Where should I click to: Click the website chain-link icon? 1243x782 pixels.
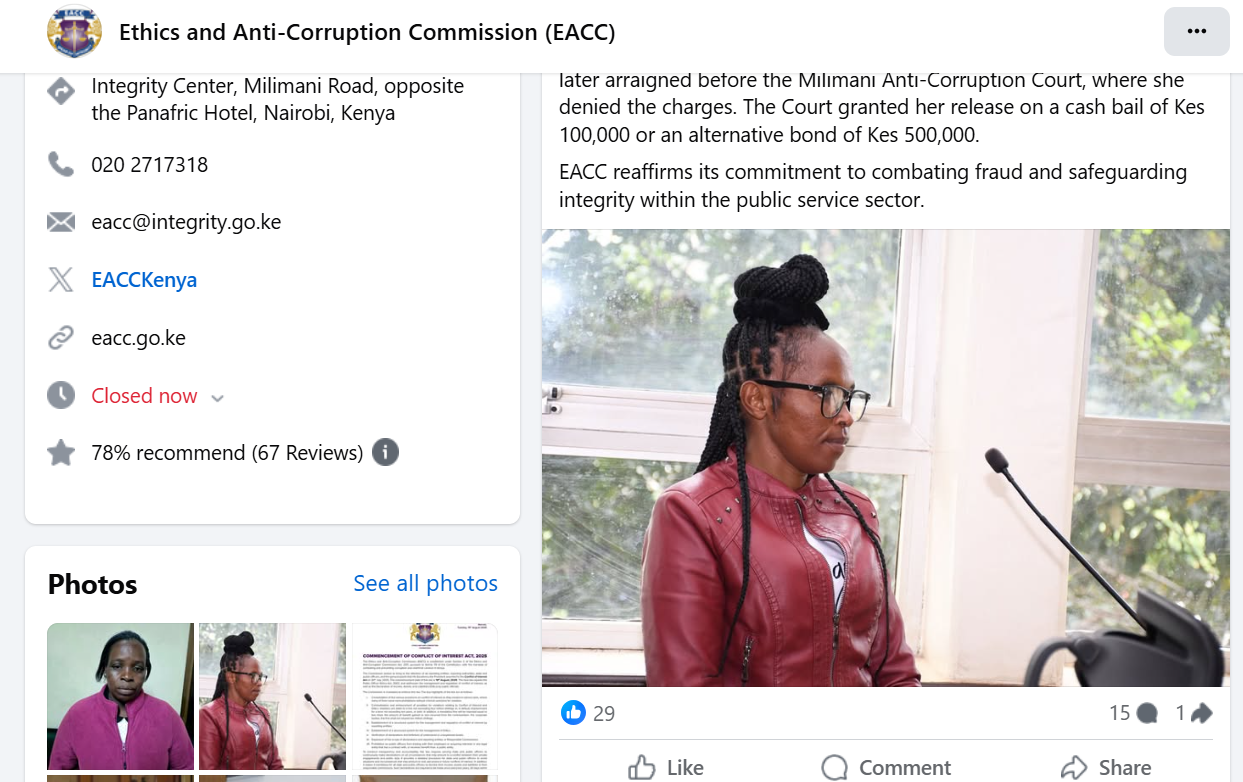pyautogui.click(x=61, y=338)
